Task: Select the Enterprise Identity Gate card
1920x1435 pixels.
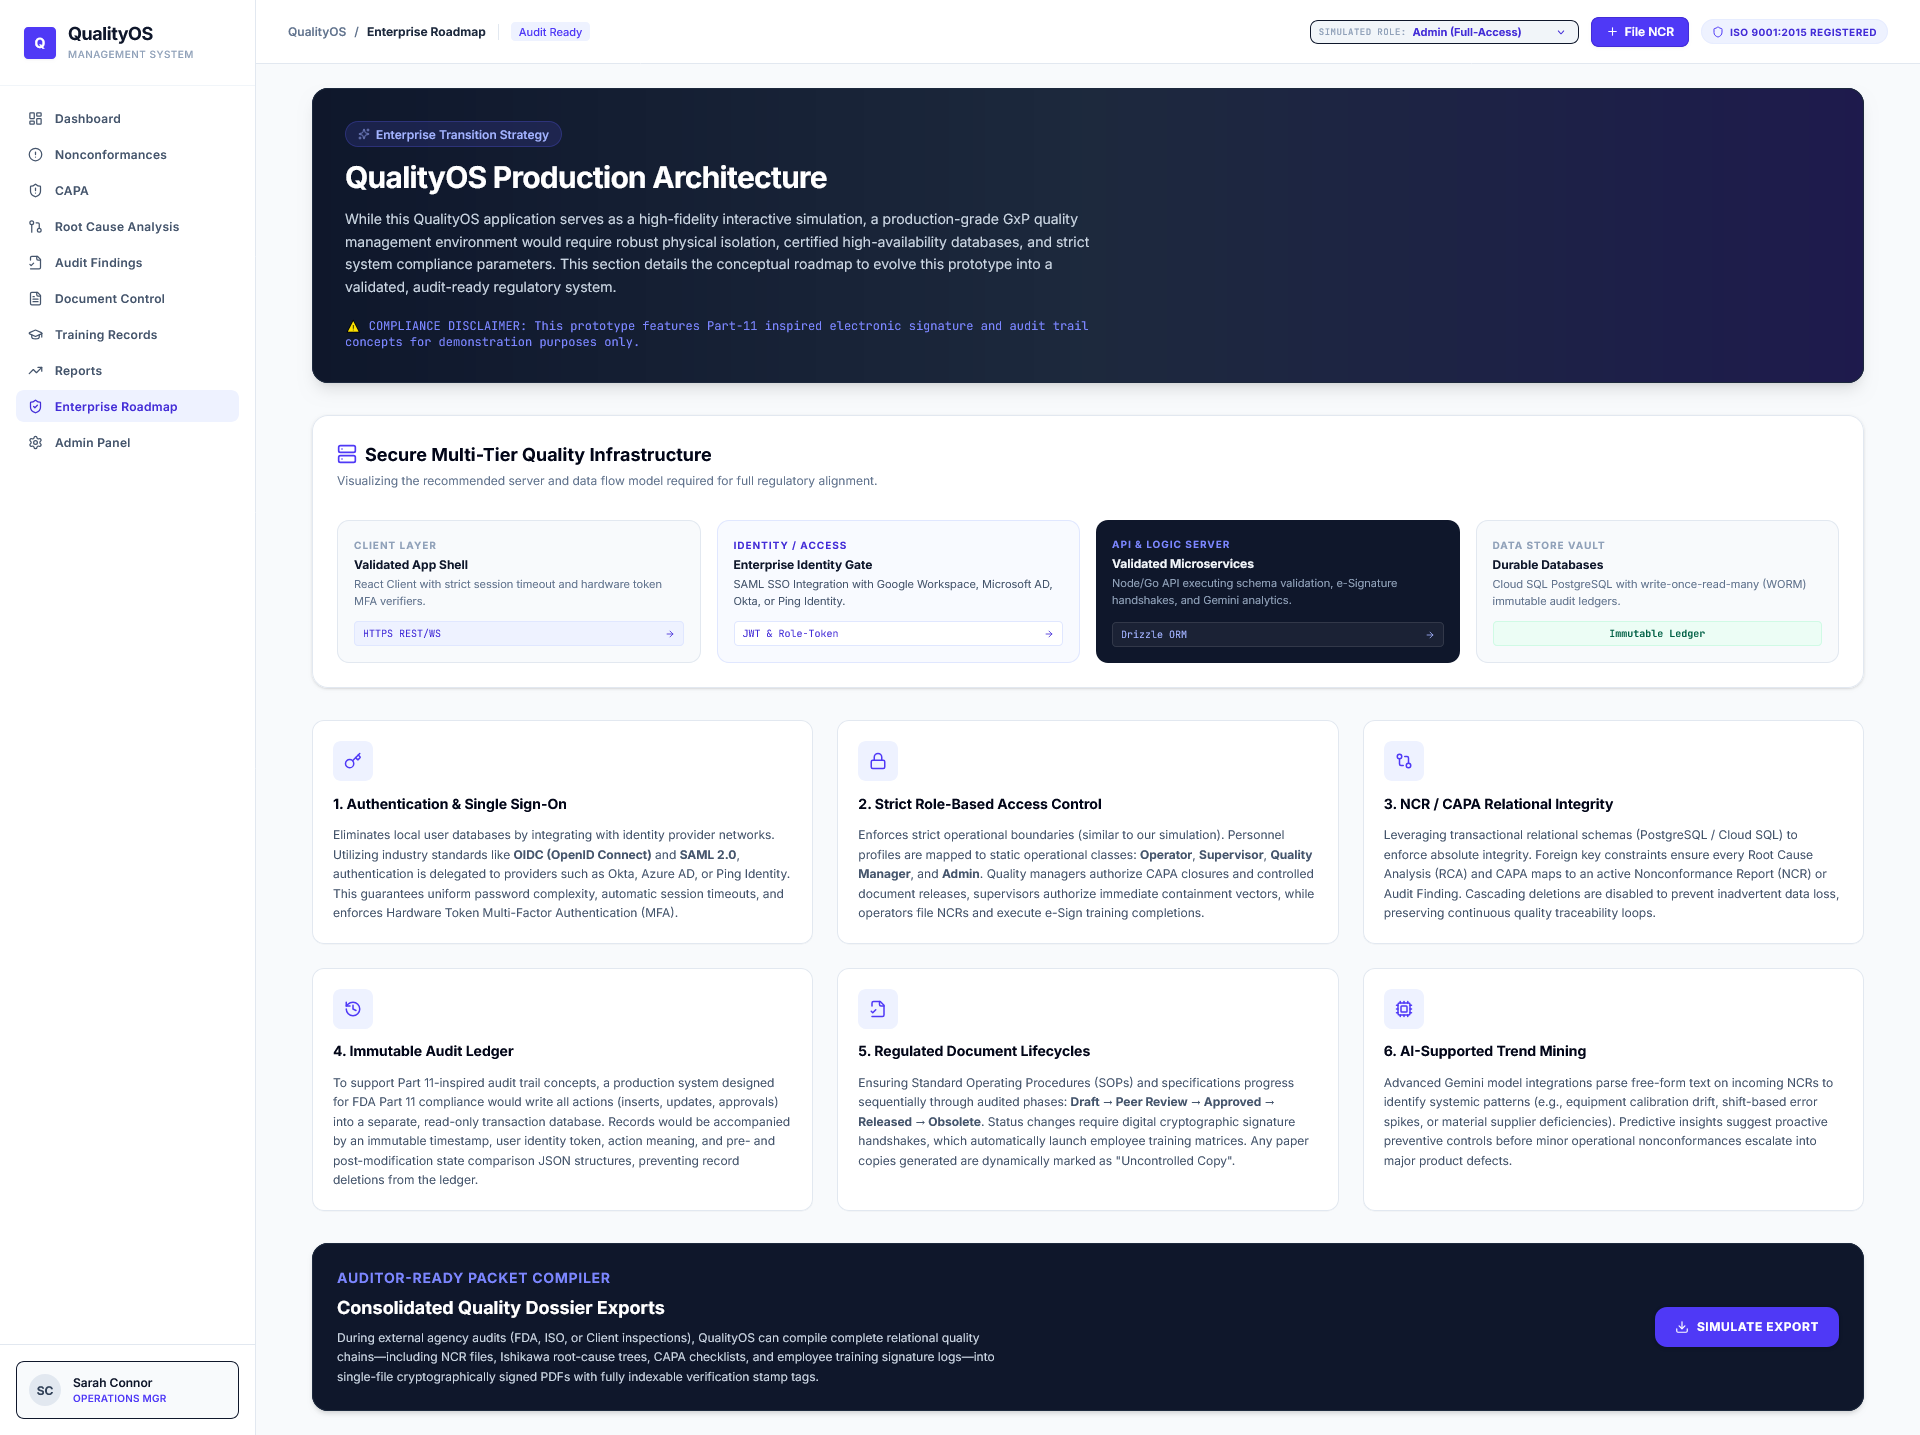Action: pyautogui.click(x=898, y=591)
